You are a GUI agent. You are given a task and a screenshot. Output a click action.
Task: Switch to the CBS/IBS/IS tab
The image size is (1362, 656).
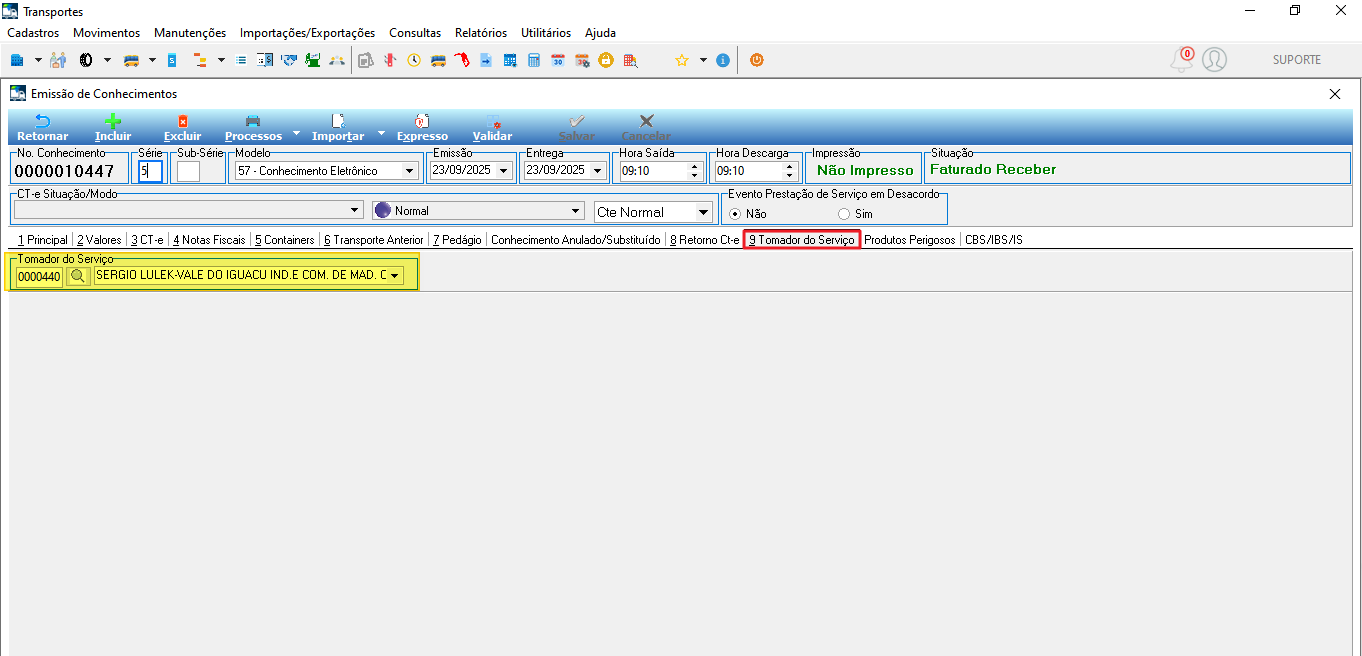click(994, 240)
